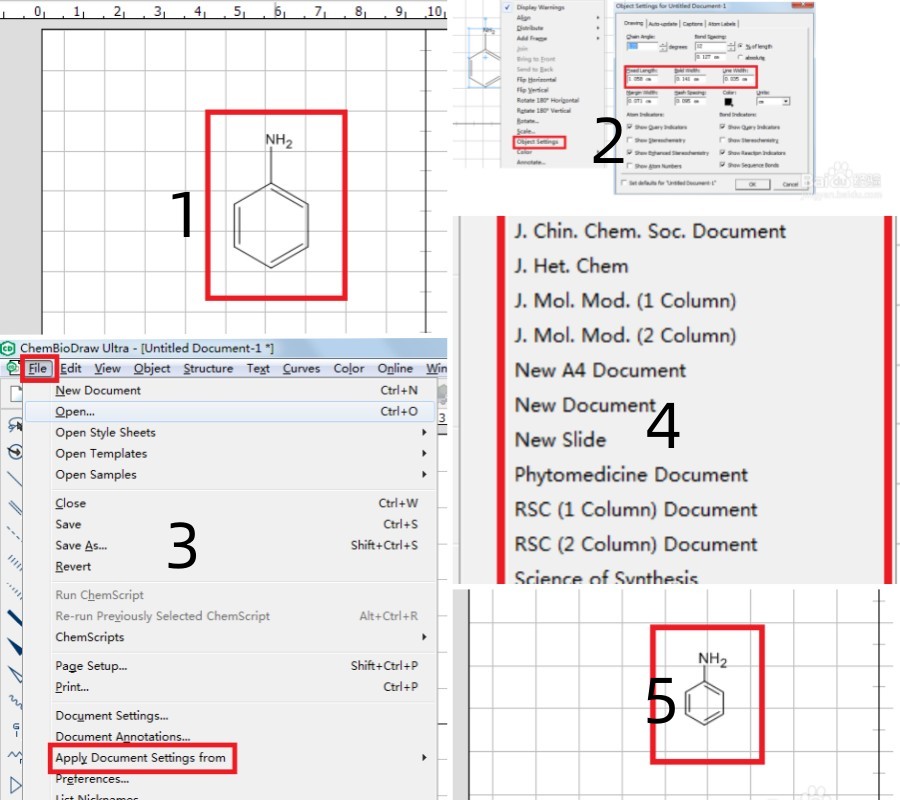
Task: Select the Hollow Wedge Bond tool
Action: pyautogui.click(x=14, y=674)
